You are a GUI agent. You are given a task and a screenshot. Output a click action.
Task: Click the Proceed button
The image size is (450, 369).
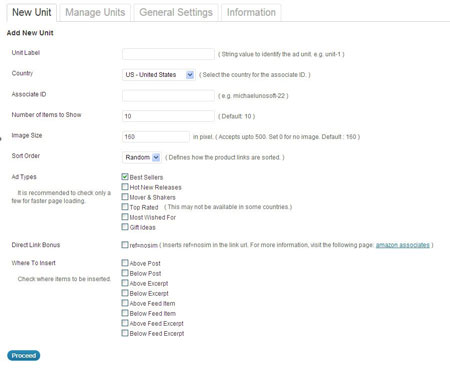24,356
